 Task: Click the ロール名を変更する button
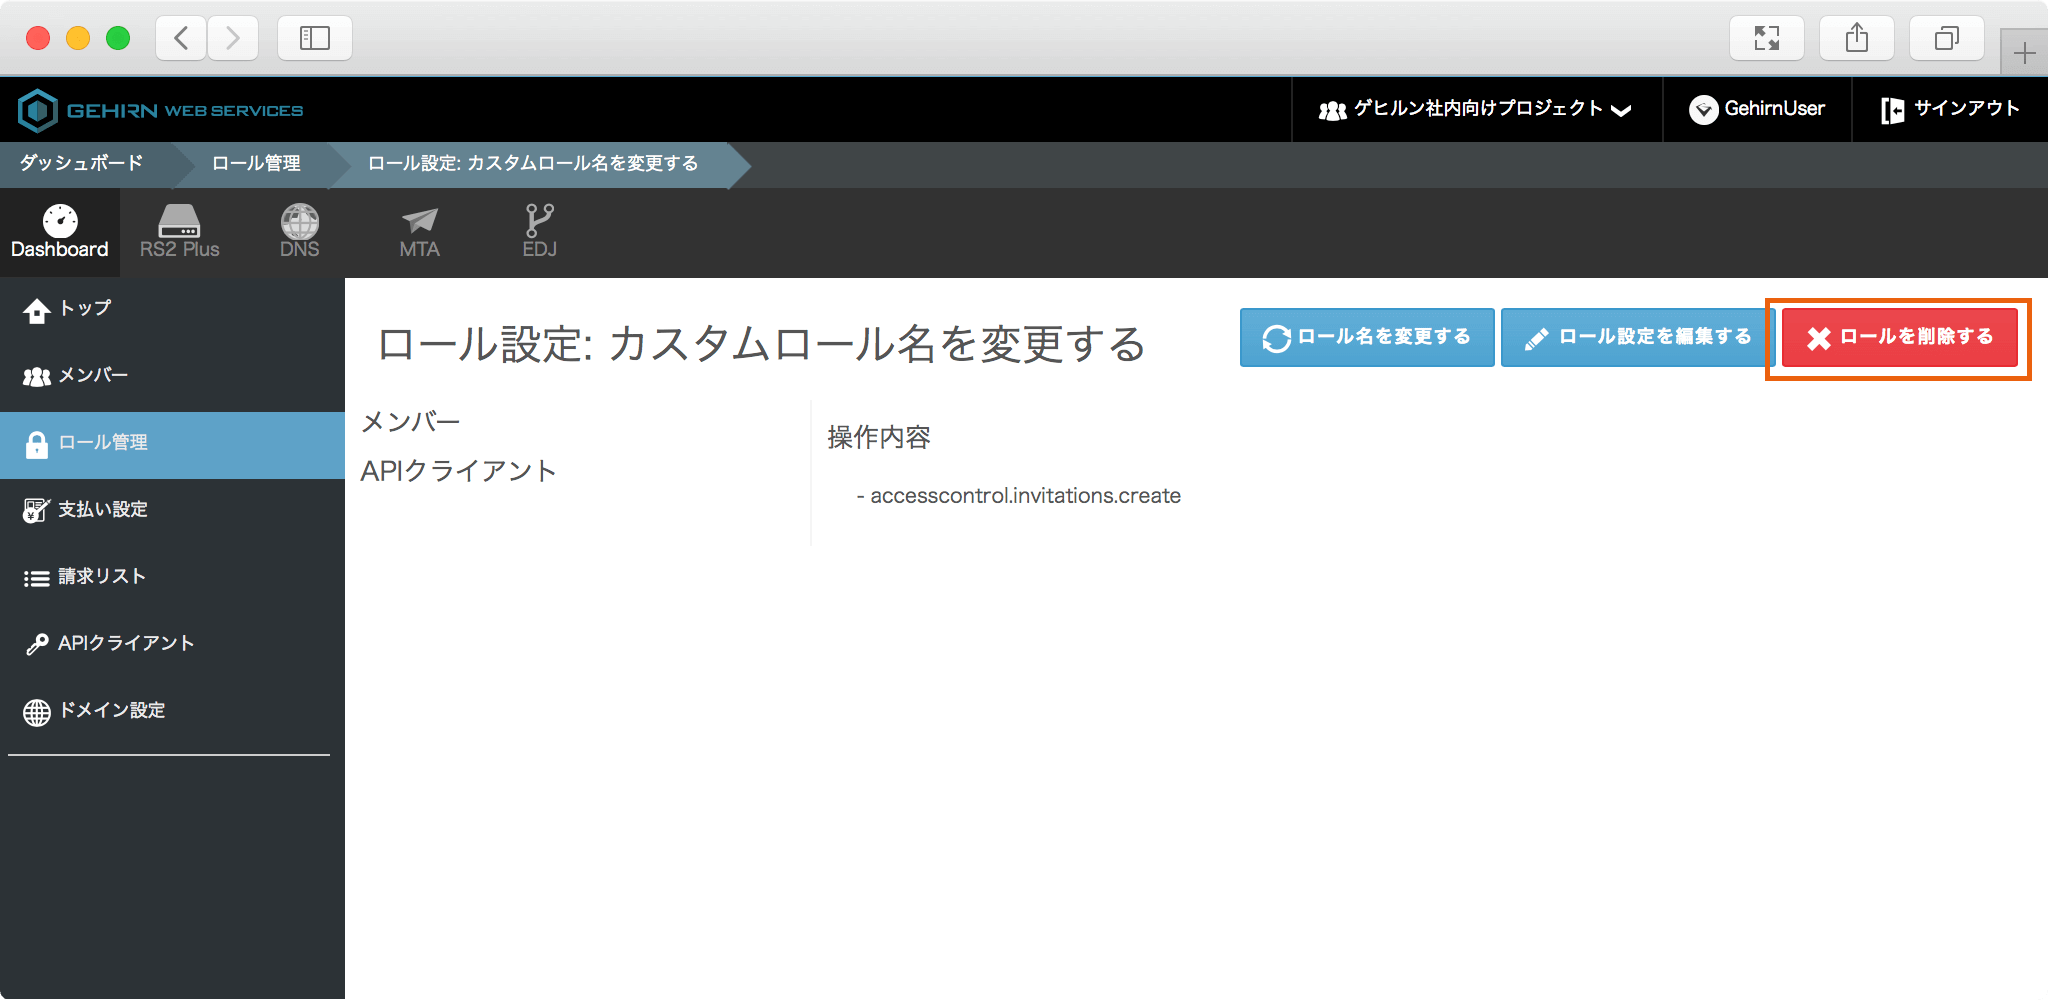tap(1367, 338)
